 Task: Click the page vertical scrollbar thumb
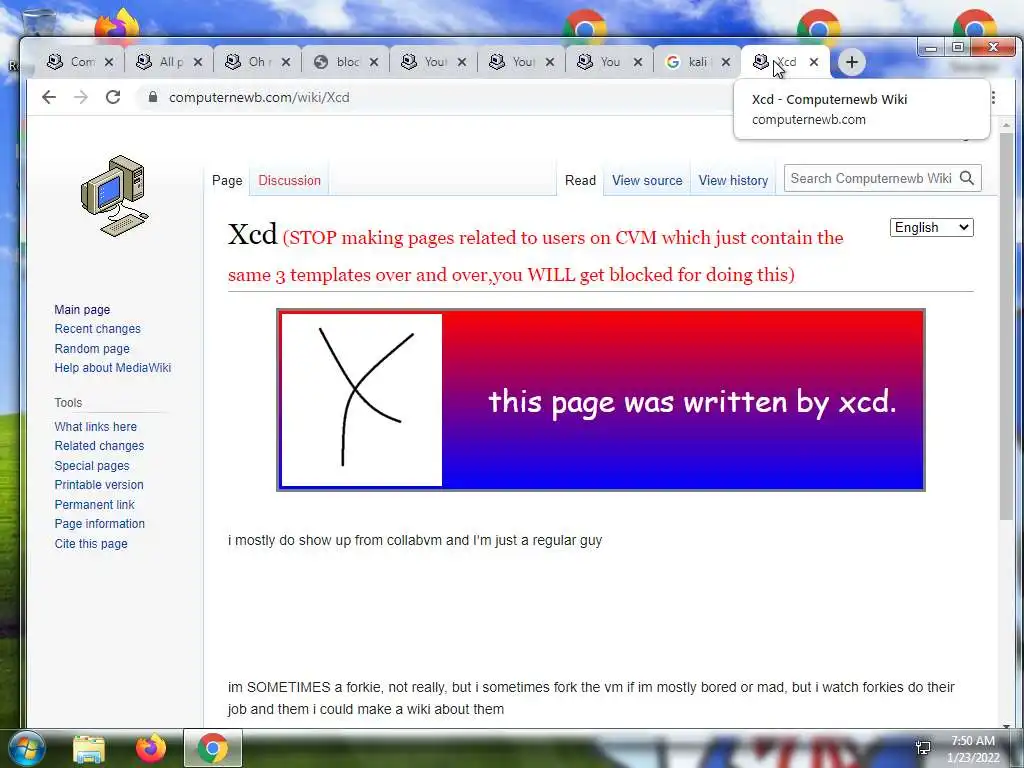tap(1006, 327)
